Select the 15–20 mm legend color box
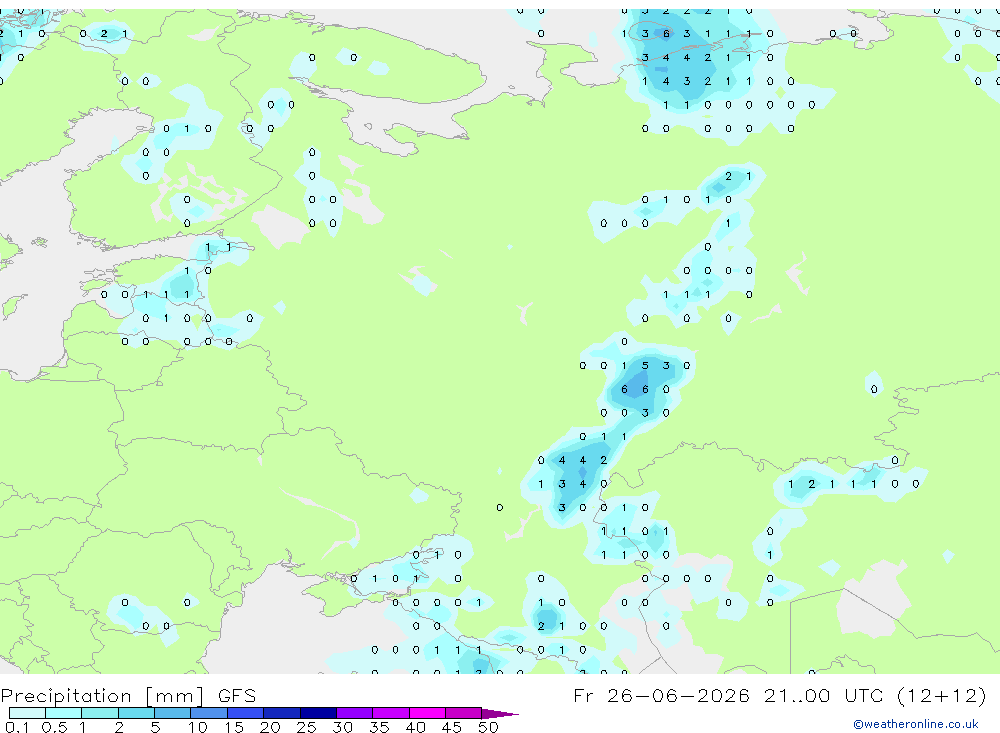The height and width of the screenshot is (733, 1000). tap(246, 713)
